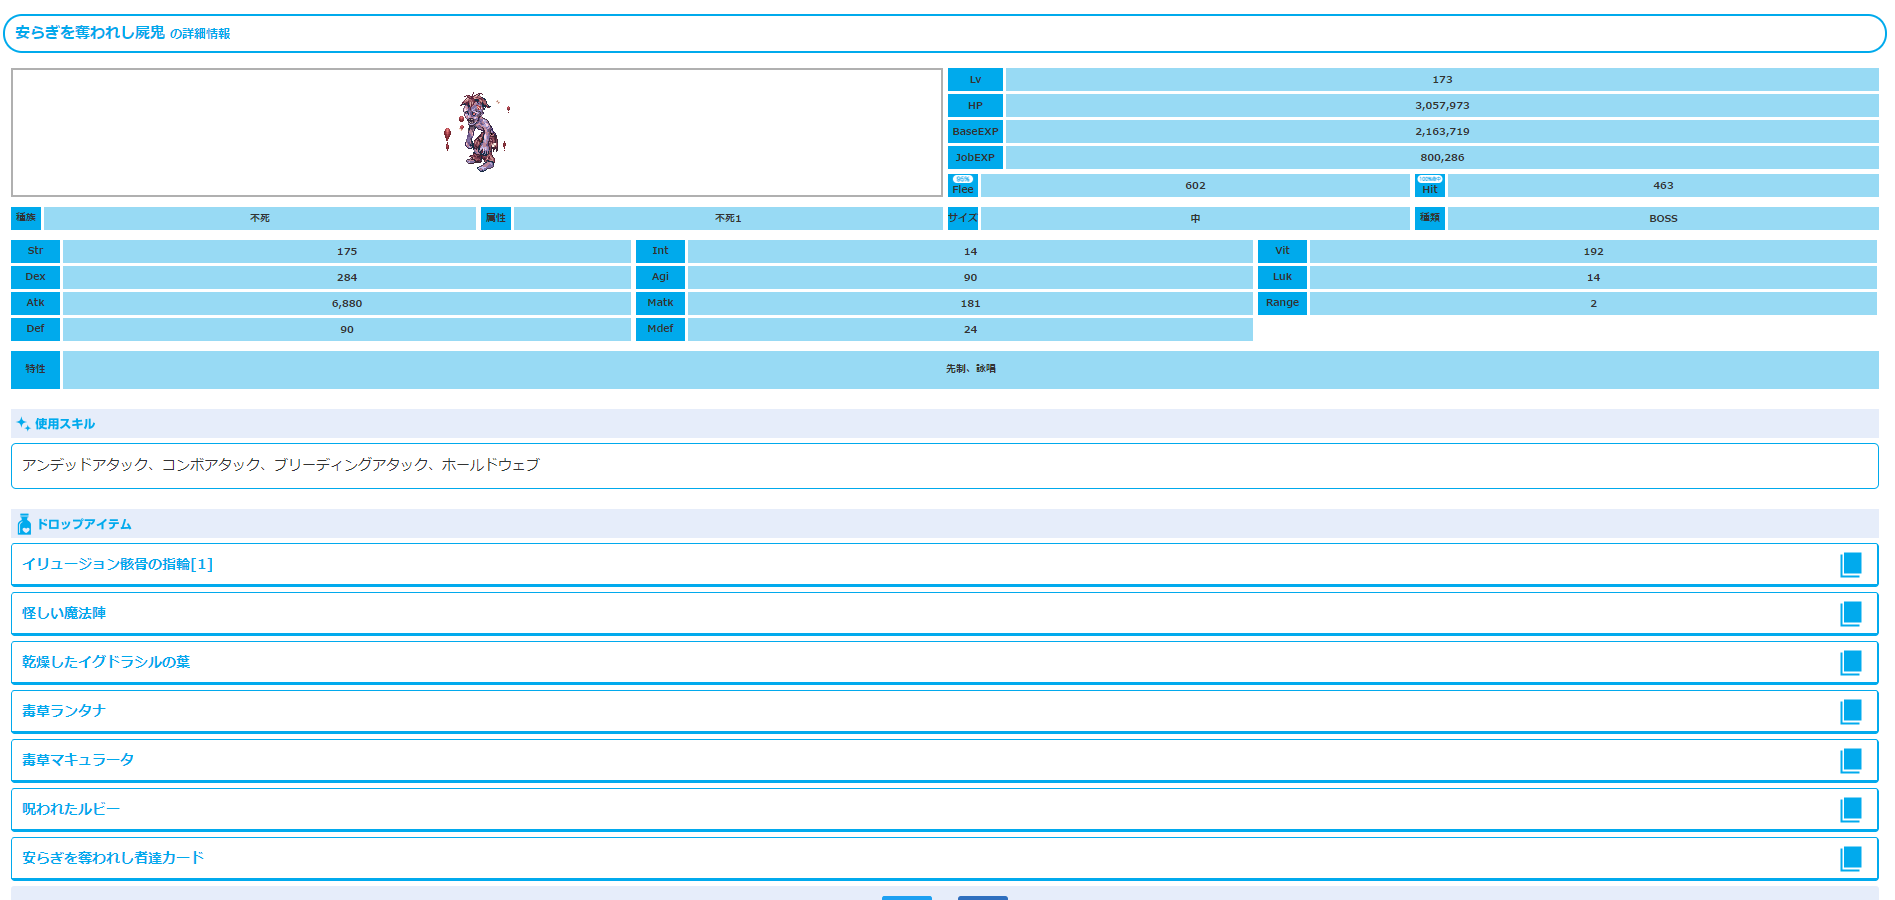Screen dimensions: 1895x900
Task: Click the 100% Hit label
Action: pyautogui.click(x=1429, y=185)
